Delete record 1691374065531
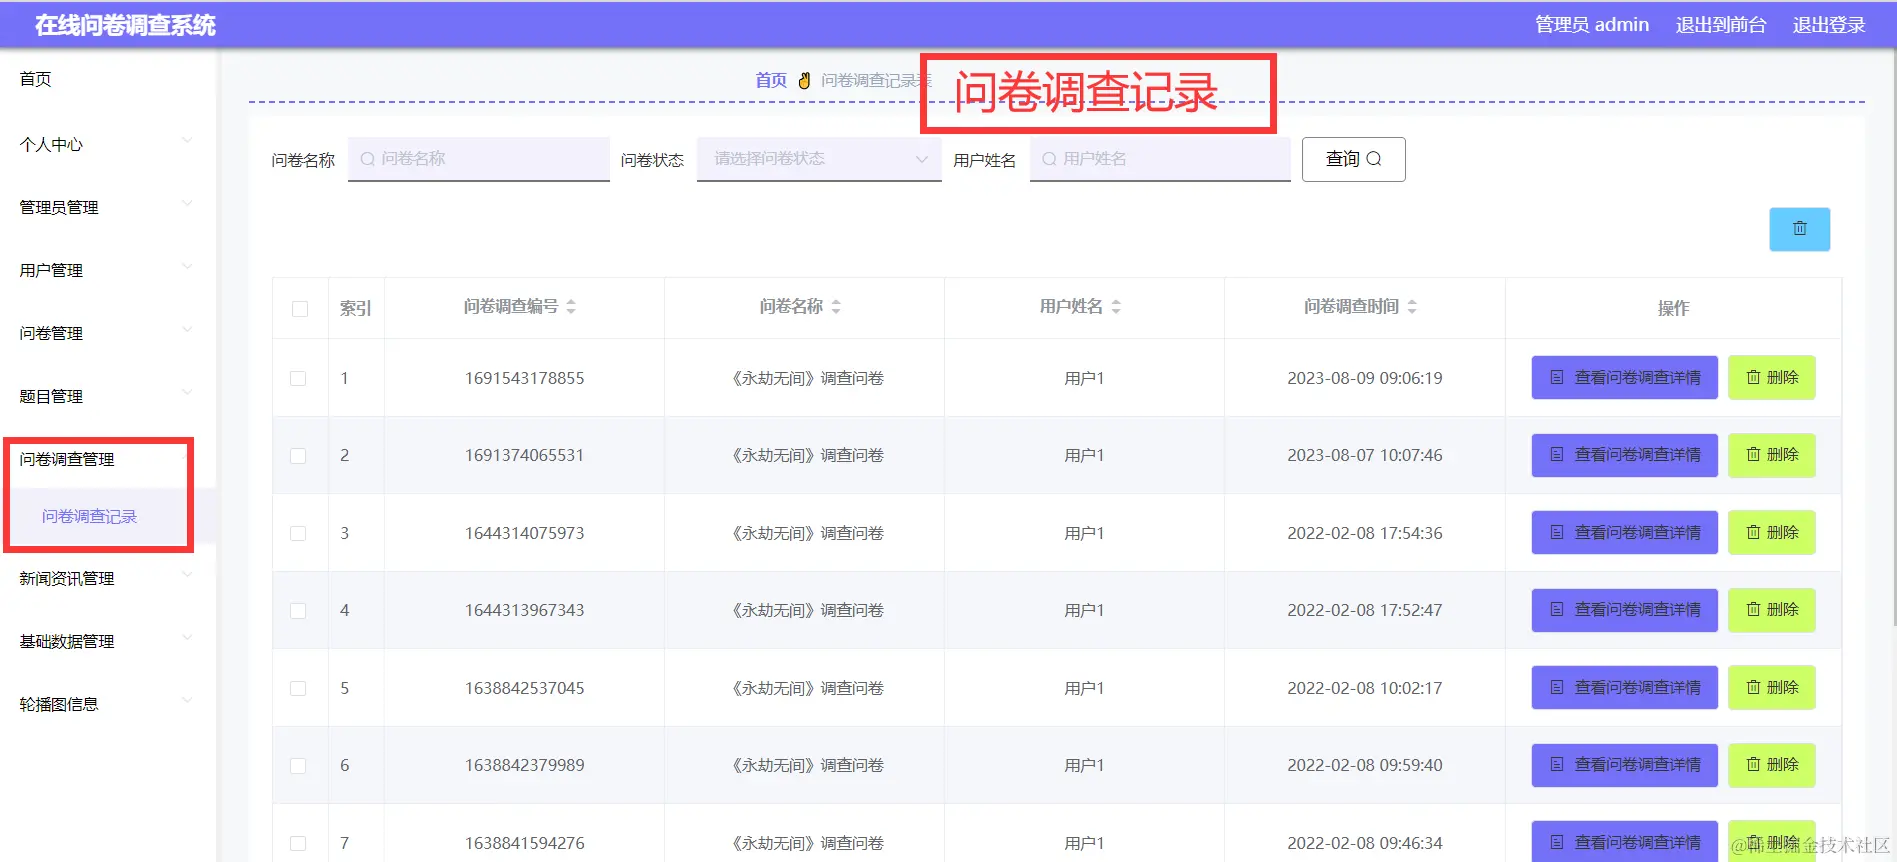This screenshot has height=862, width=1897. pyautogui.click(x=1771, y=455)
